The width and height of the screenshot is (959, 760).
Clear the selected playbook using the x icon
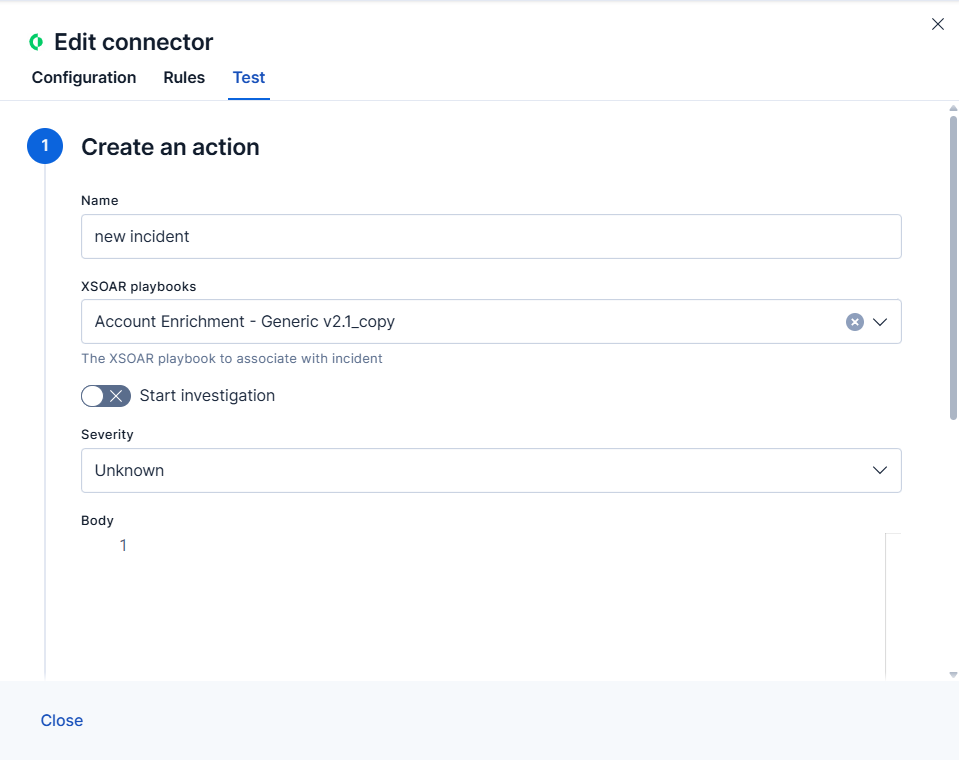(854, 321)
